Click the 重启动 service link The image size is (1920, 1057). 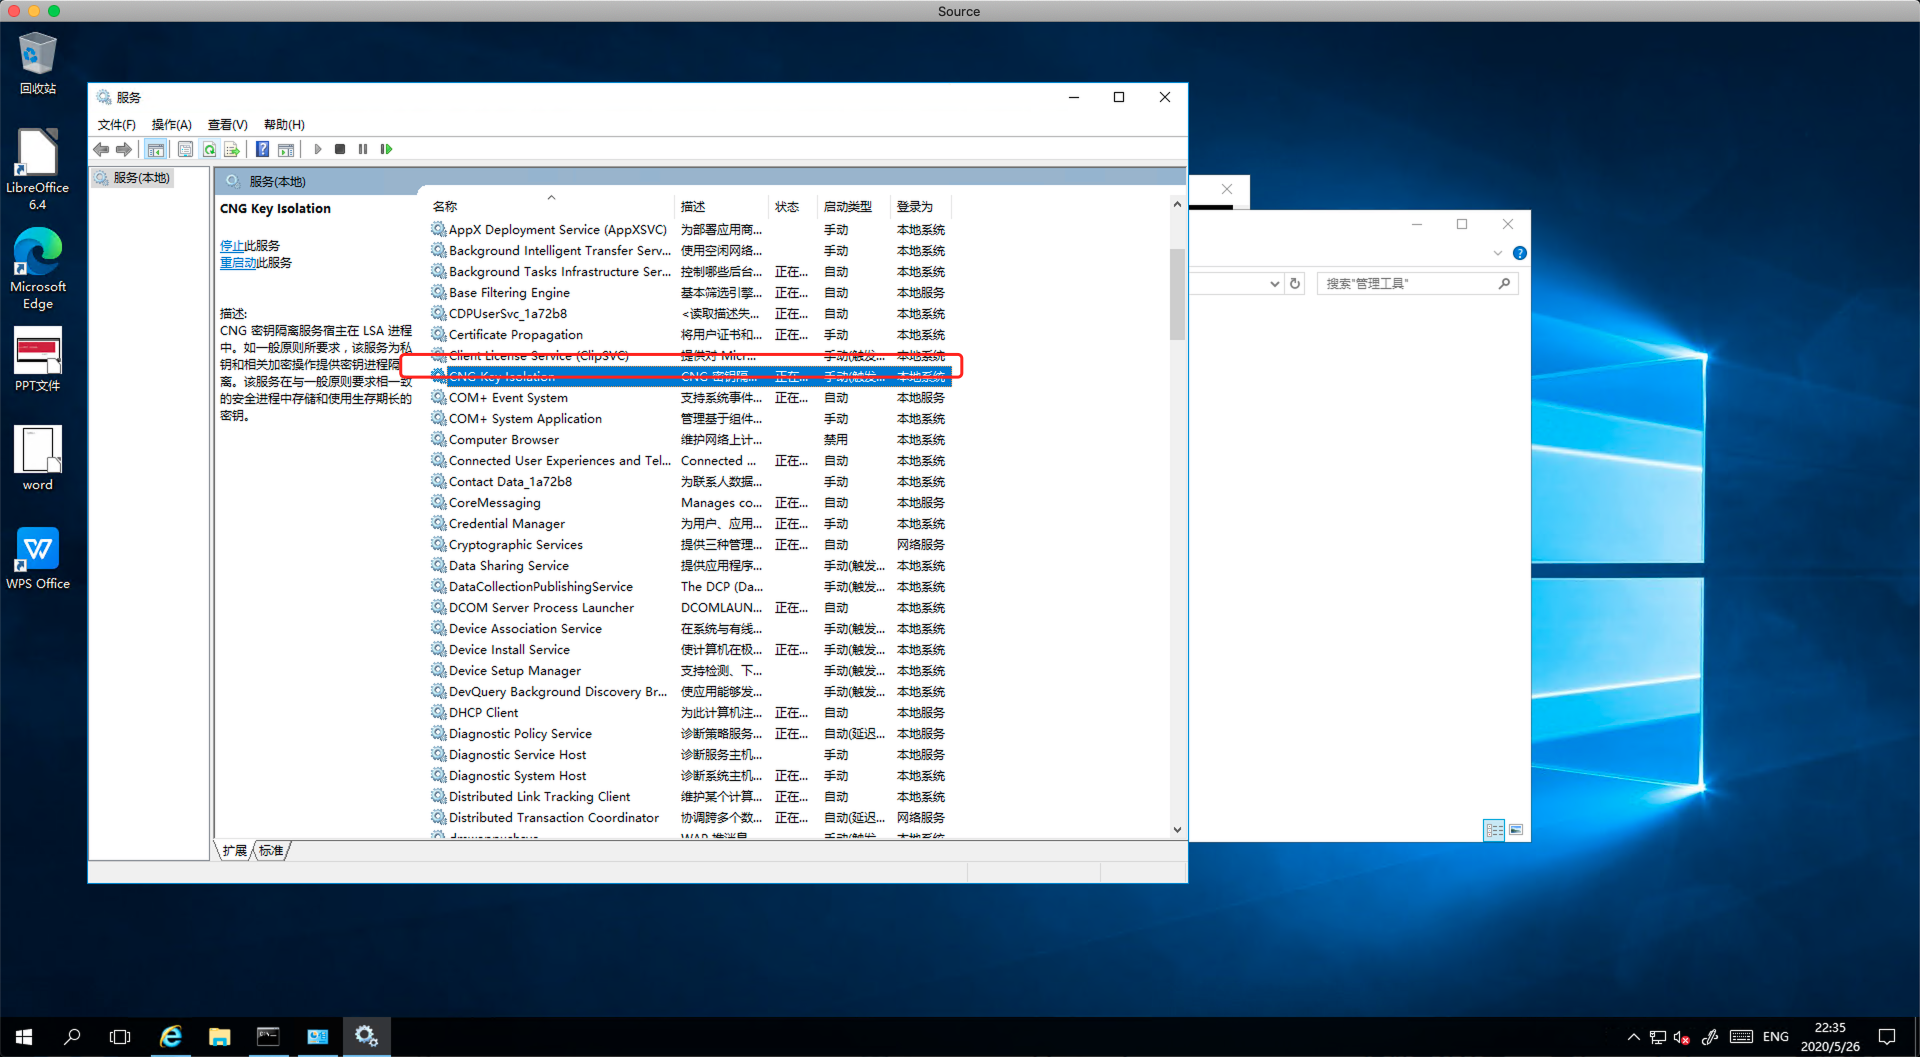tap(238, 263)
